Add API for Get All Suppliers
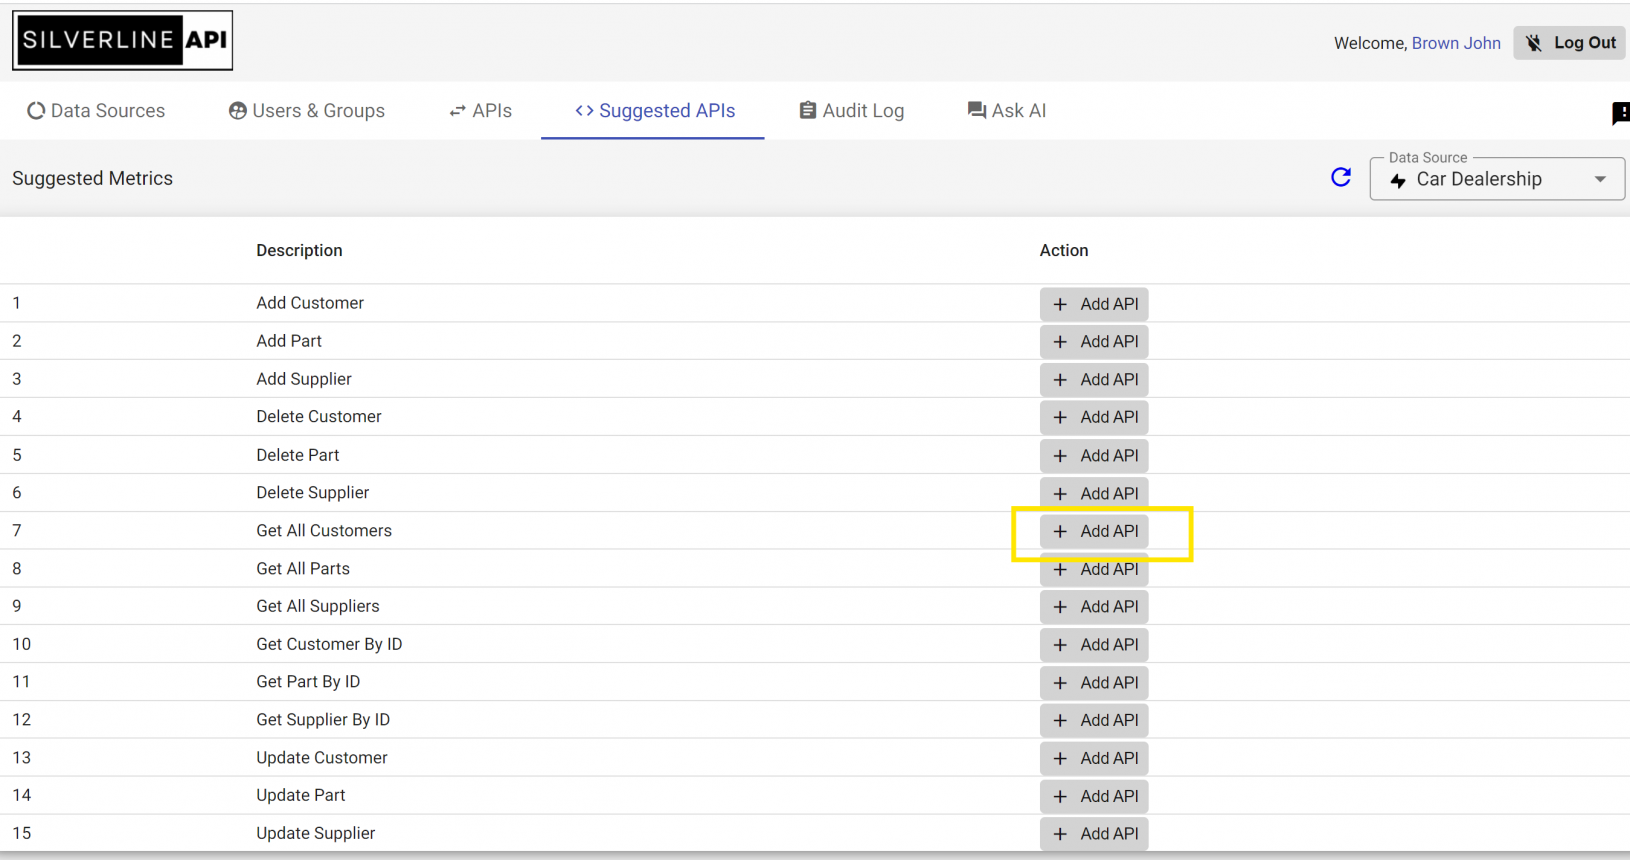 (1094, 607)
